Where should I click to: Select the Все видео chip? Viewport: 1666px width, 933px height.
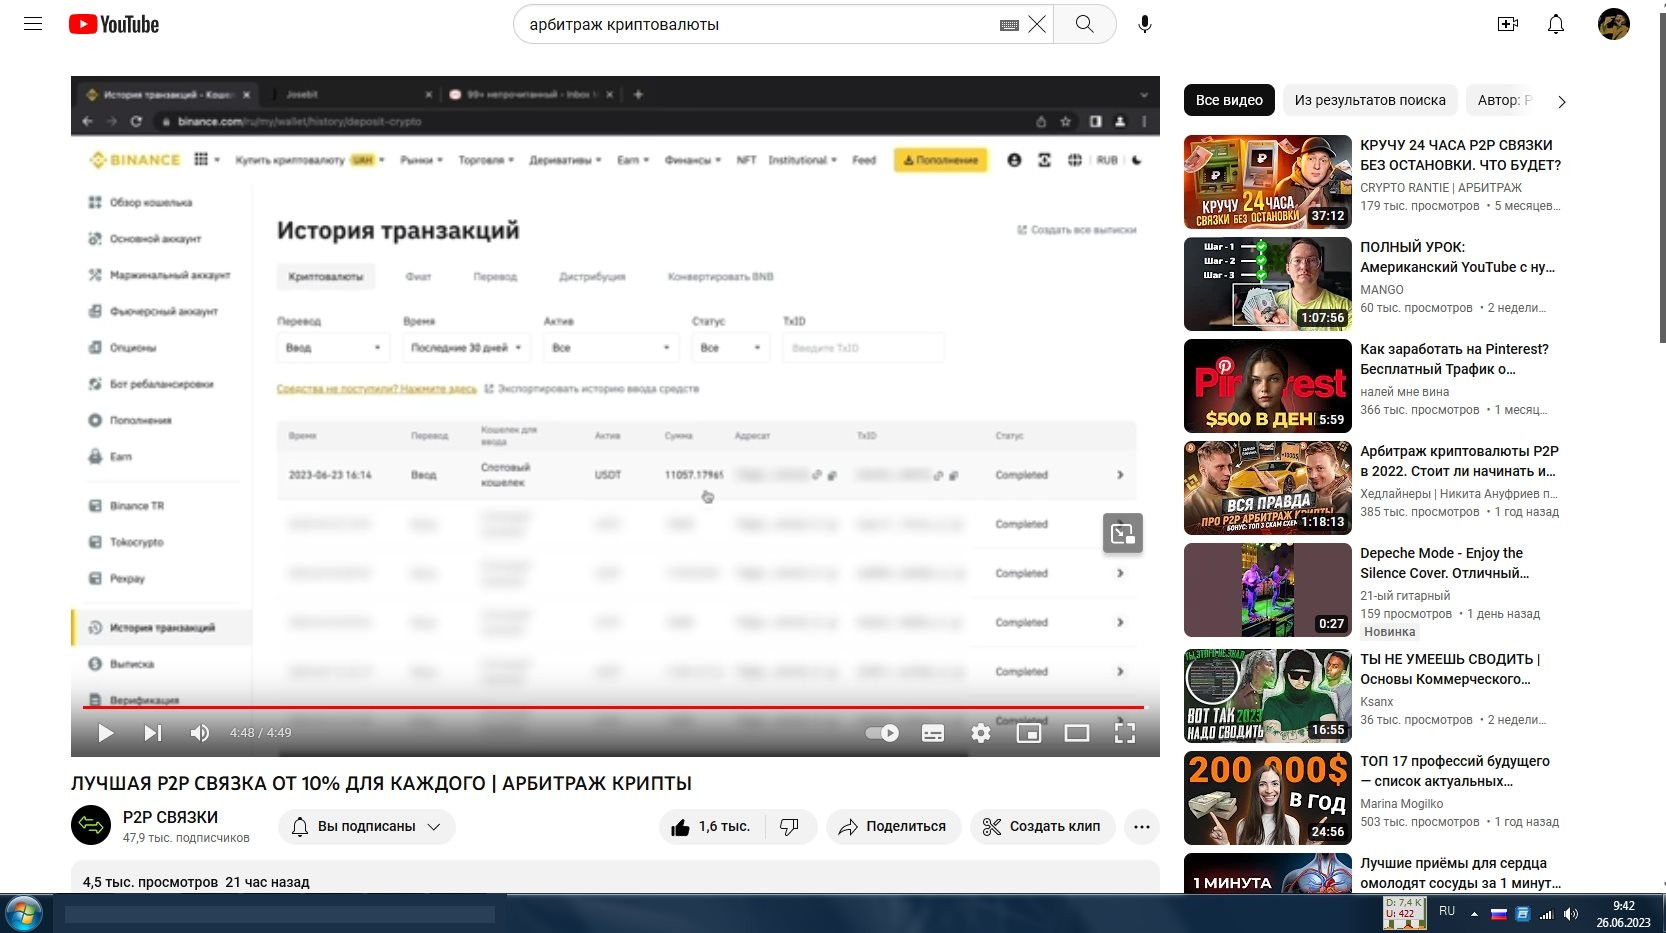point(1229,100)
